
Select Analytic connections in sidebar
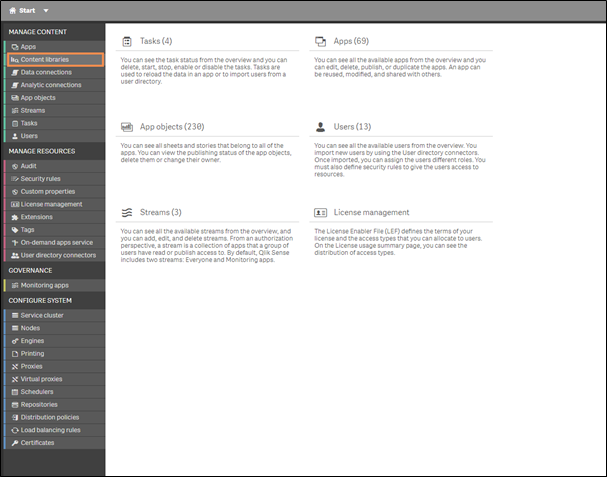pyautogui.click(x=55, y=85)
